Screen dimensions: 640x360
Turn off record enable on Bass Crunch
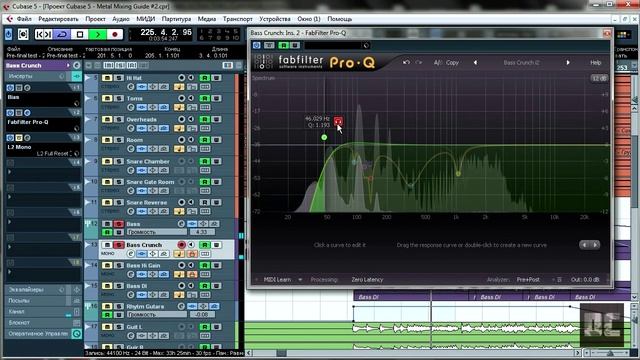181,245
